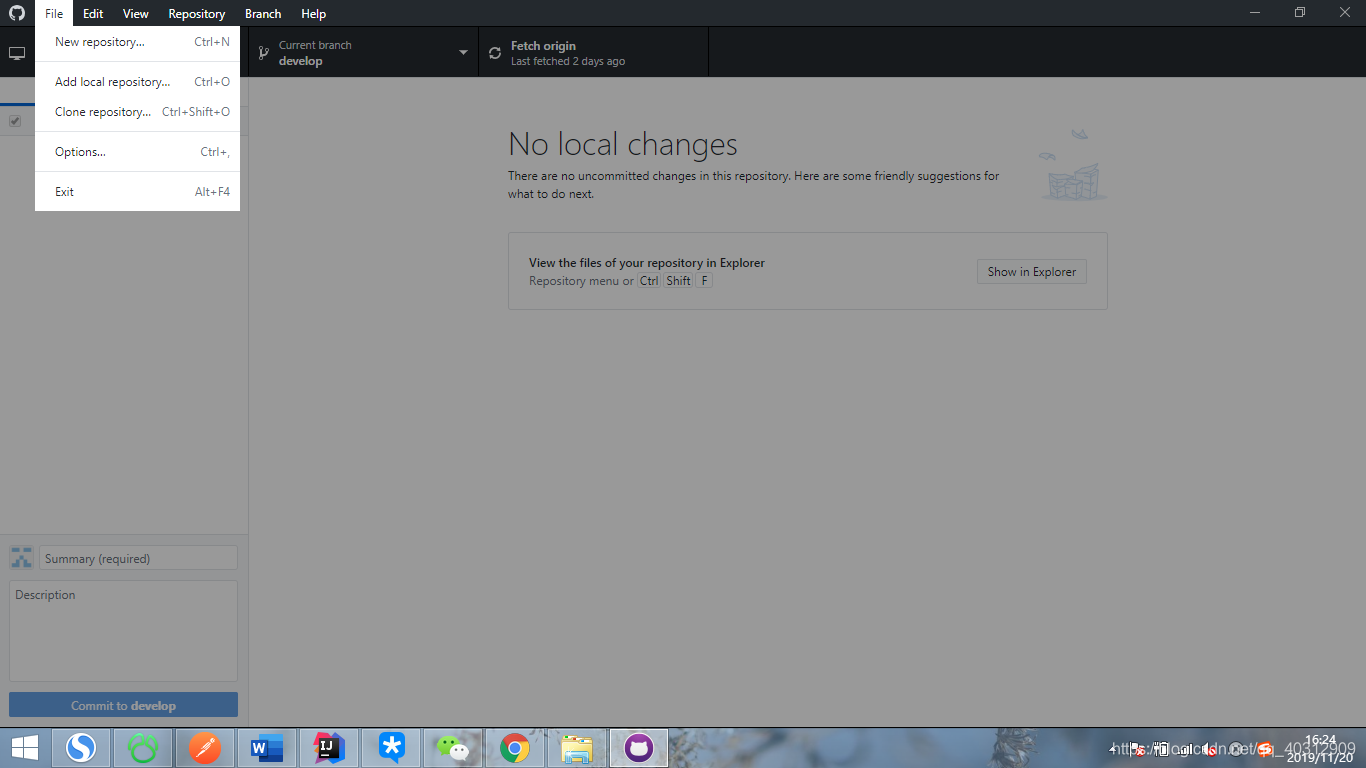This screenshot has height=768, width=1366.
Task: Click the arrow on the branch selector
Action: coord(463,53)
